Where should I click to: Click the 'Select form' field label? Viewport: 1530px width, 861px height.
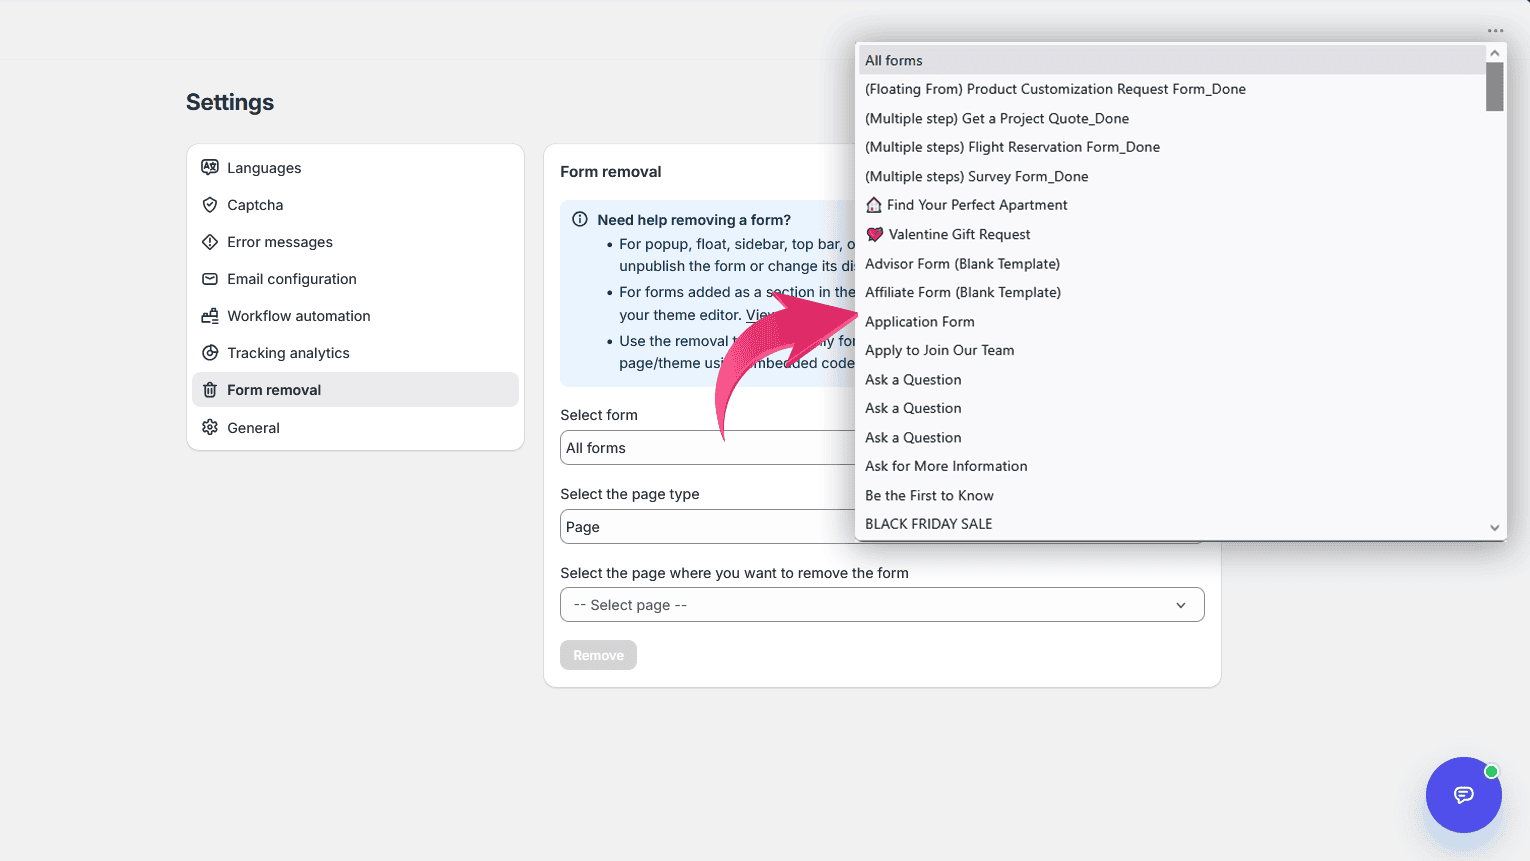point(599,415)
